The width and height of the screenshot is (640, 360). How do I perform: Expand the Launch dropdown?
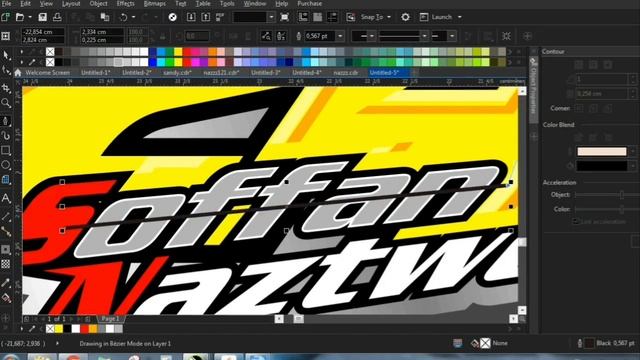click(x=460, y=17)
